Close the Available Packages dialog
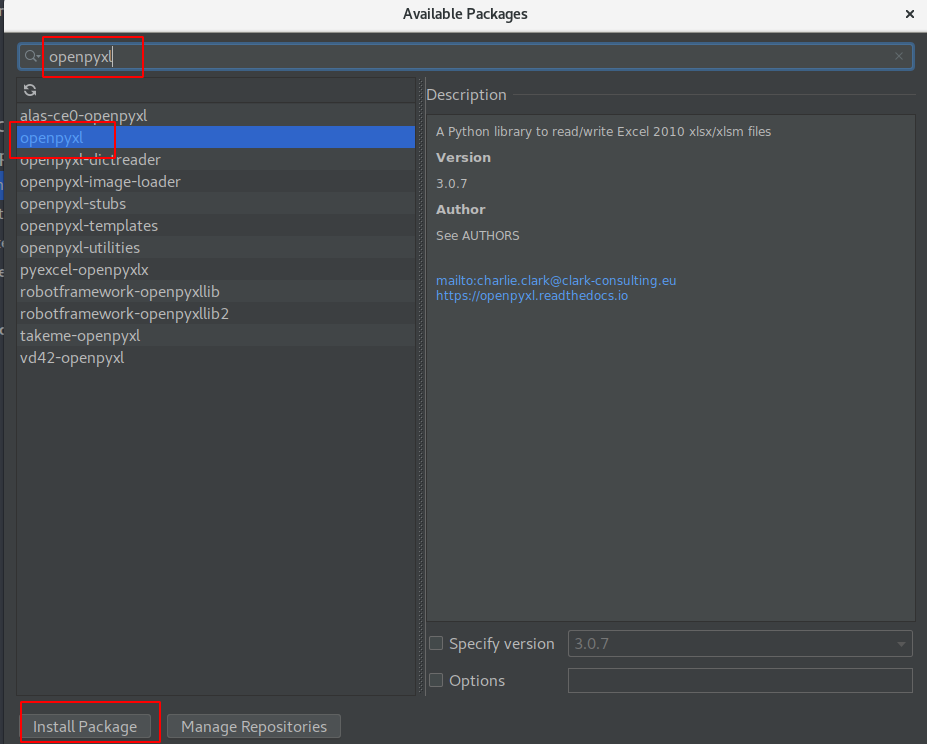The image size is (927, 744). point(910,14)
